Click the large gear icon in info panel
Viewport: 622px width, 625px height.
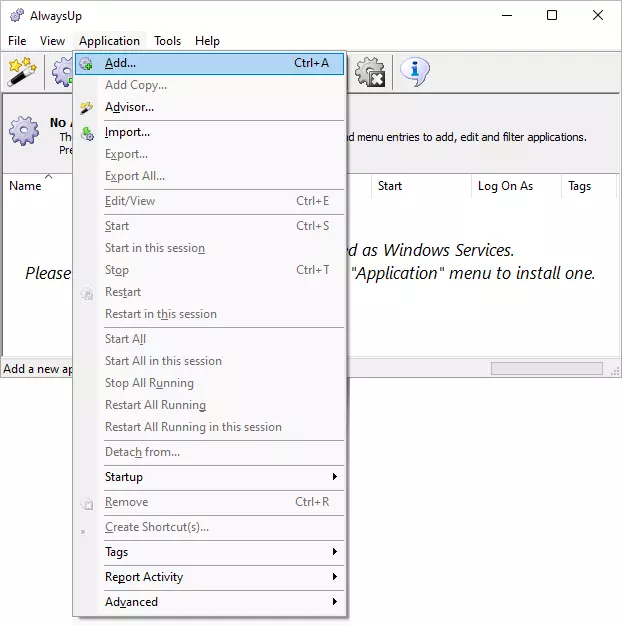(x=24, y=131)
